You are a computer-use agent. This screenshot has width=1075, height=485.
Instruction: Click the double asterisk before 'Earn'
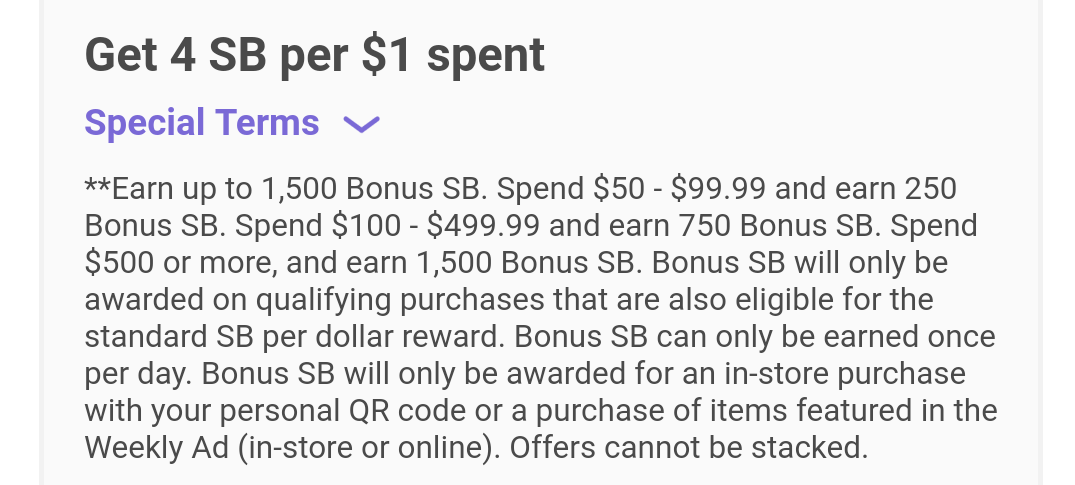point(97,184)
